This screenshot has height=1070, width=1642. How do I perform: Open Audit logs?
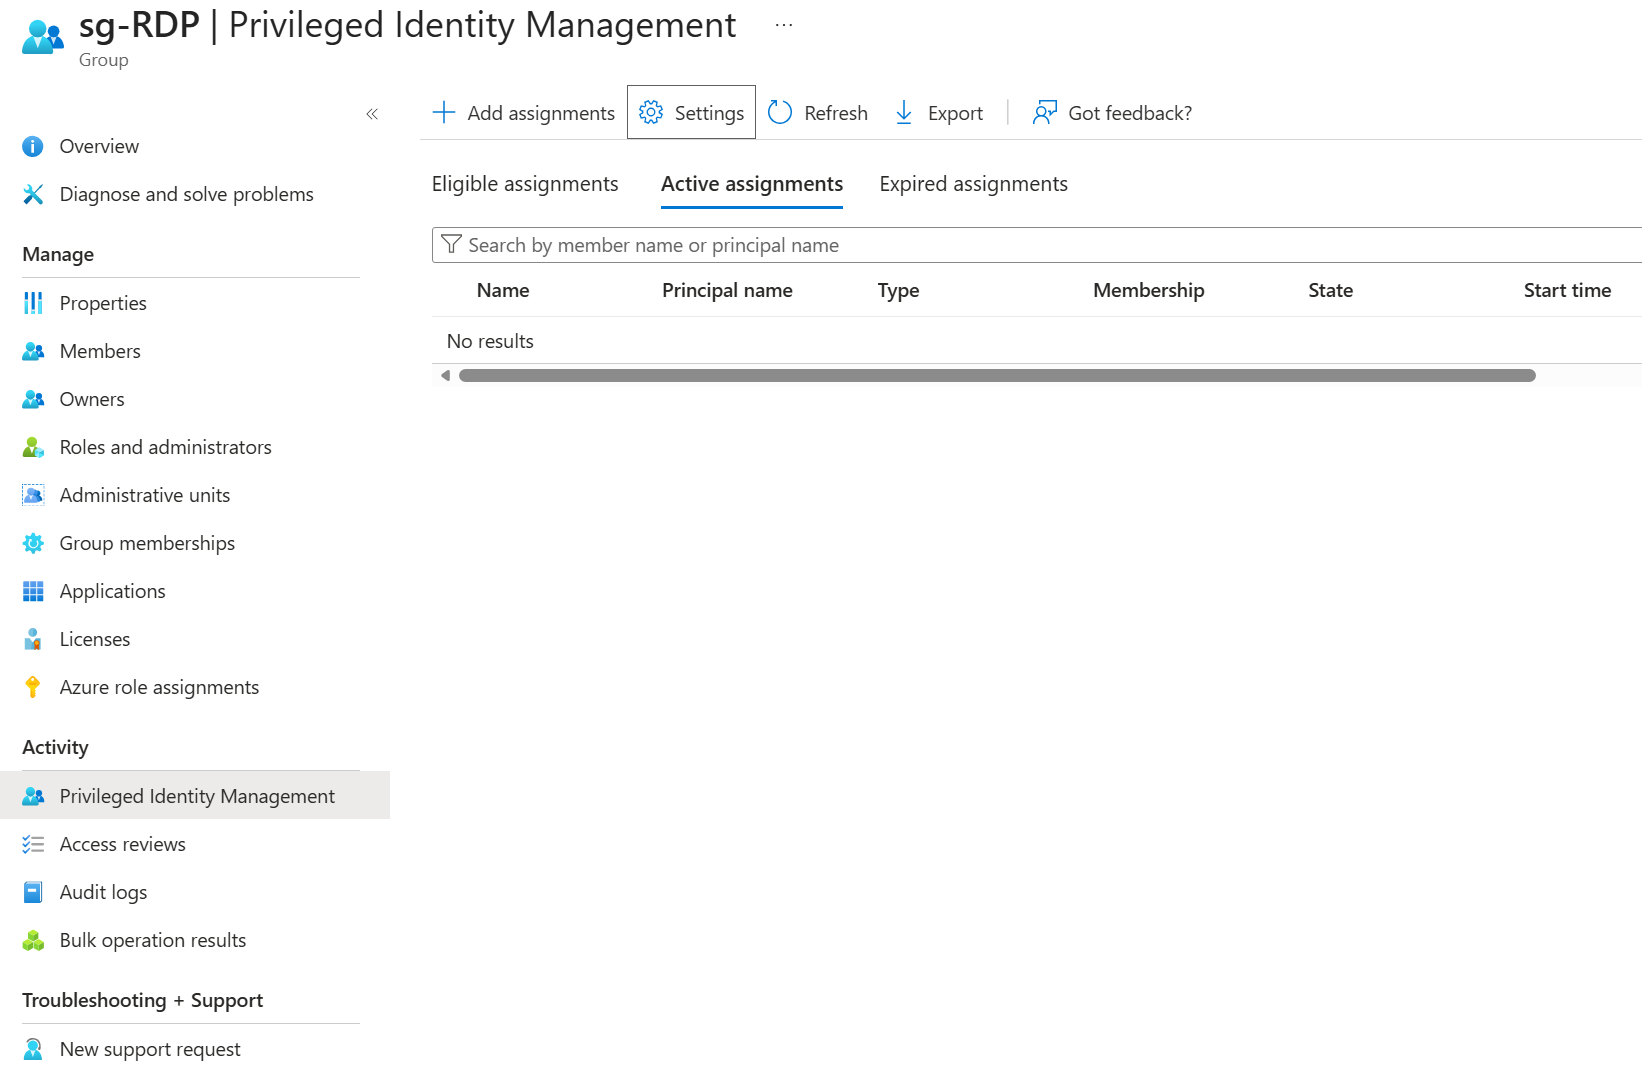(x=104, y=892)
